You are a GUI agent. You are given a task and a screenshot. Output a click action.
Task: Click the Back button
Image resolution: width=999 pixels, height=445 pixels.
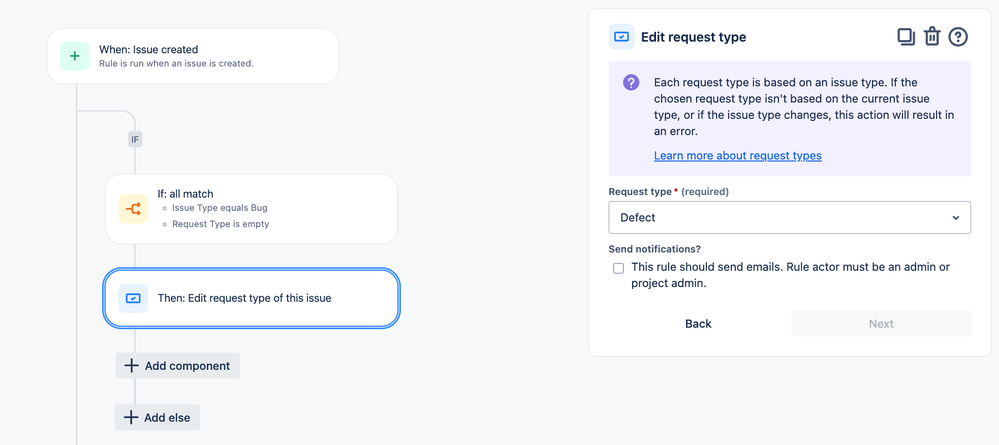coord(698,323)
